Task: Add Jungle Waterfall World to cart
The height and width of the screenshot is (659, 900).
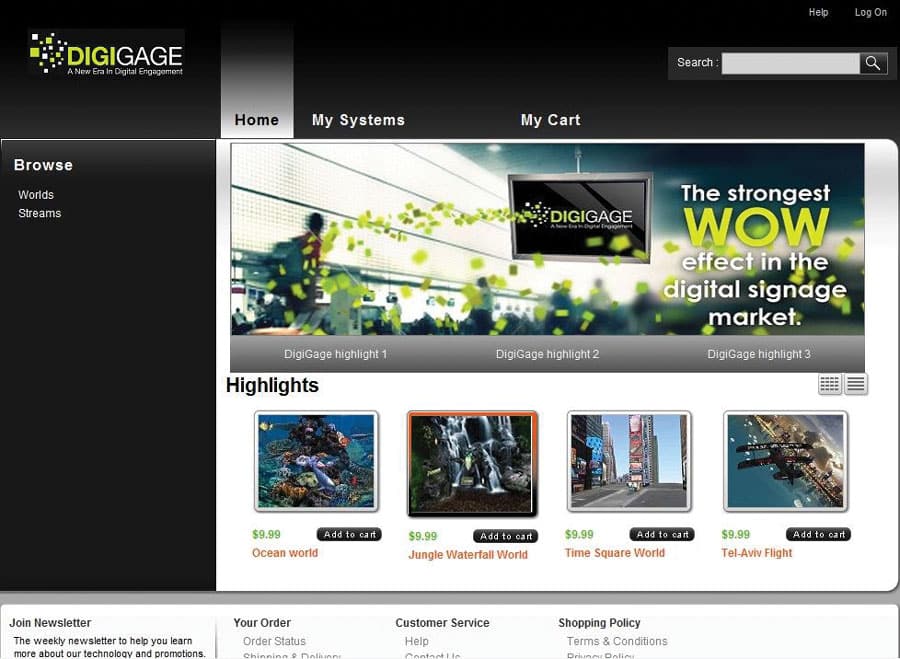Action: tap(506, 536)
